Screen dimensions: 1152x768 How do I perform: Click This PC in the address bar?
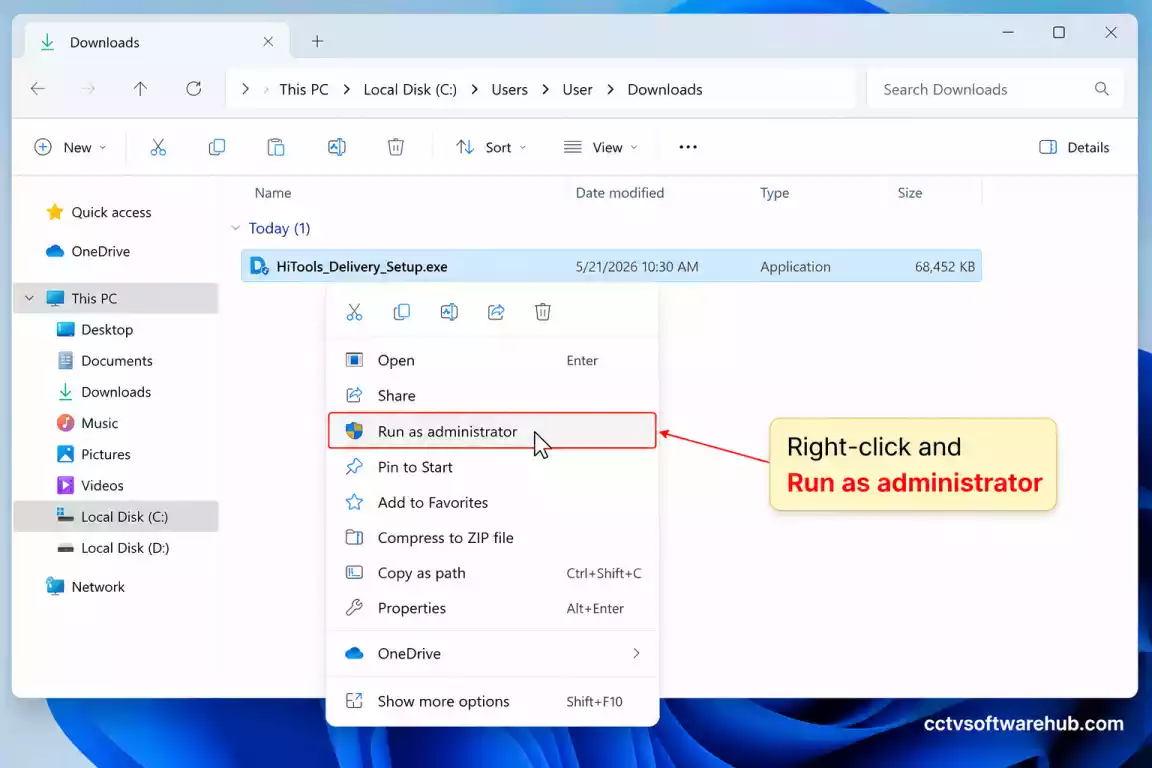click(303, 90)
